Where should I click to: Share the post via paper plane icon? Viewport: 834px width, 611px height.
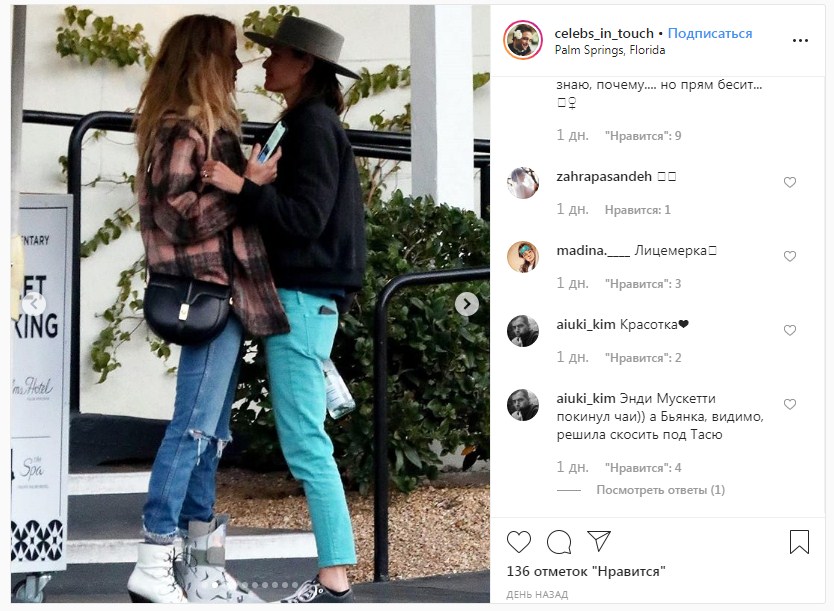(x=598, y=541)
